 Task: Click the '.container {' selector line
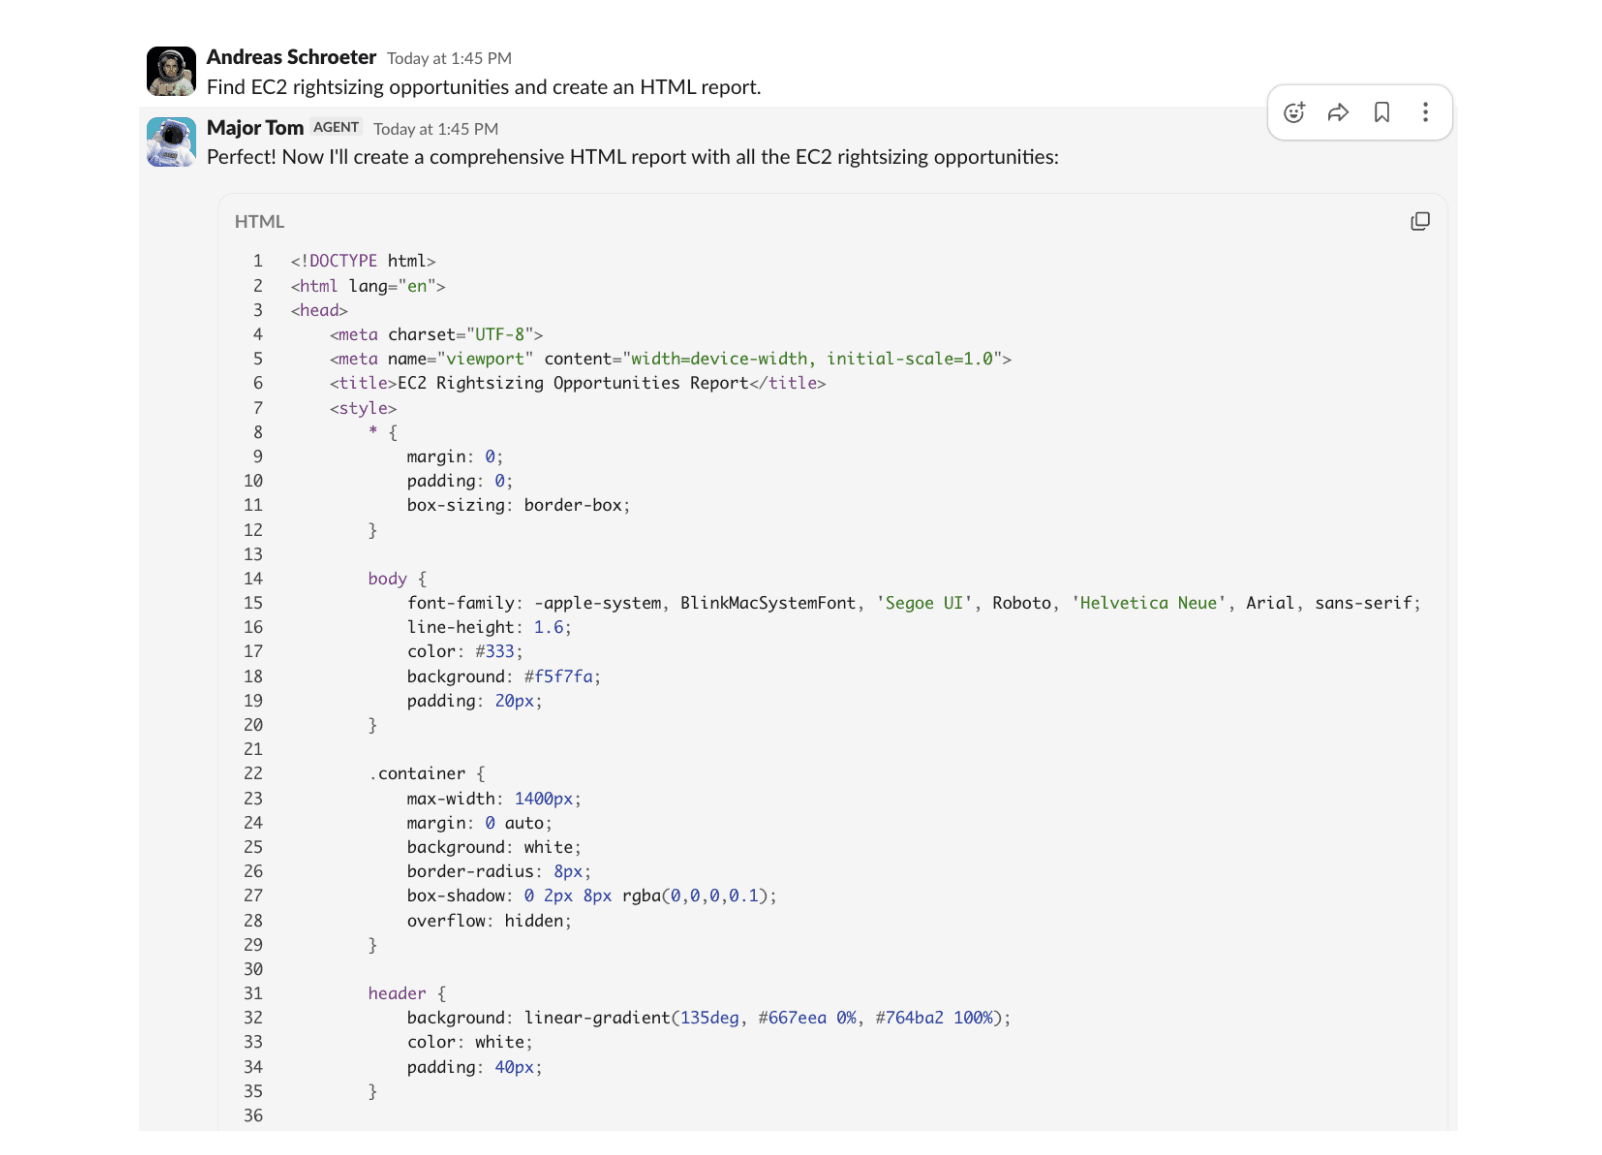pyautogui.click(x=427, y=773)
